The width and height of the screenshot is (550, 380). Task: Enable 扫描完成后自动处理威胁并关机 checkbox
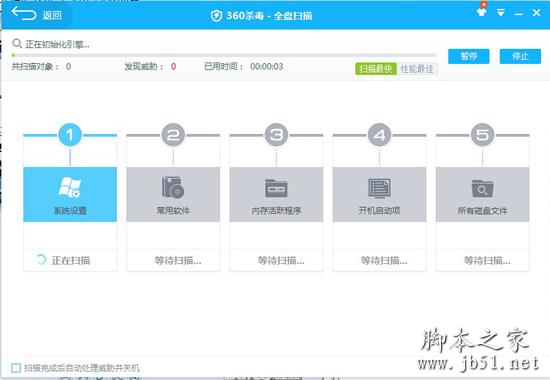16,368
